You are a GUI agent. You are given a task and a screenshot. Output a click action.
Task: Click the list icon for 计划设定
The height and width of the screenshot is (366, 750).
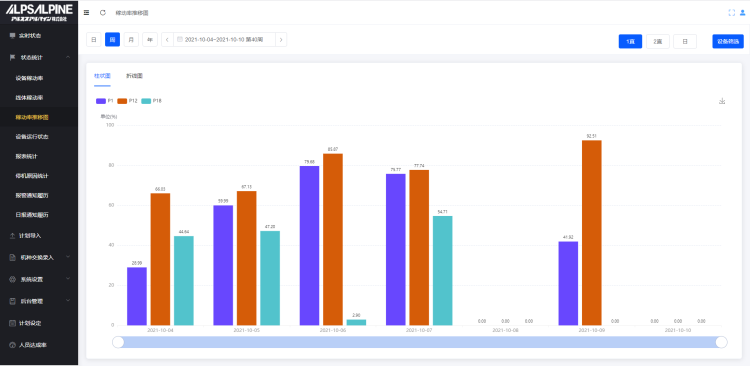pyautogui.click(x=12, y=323)
